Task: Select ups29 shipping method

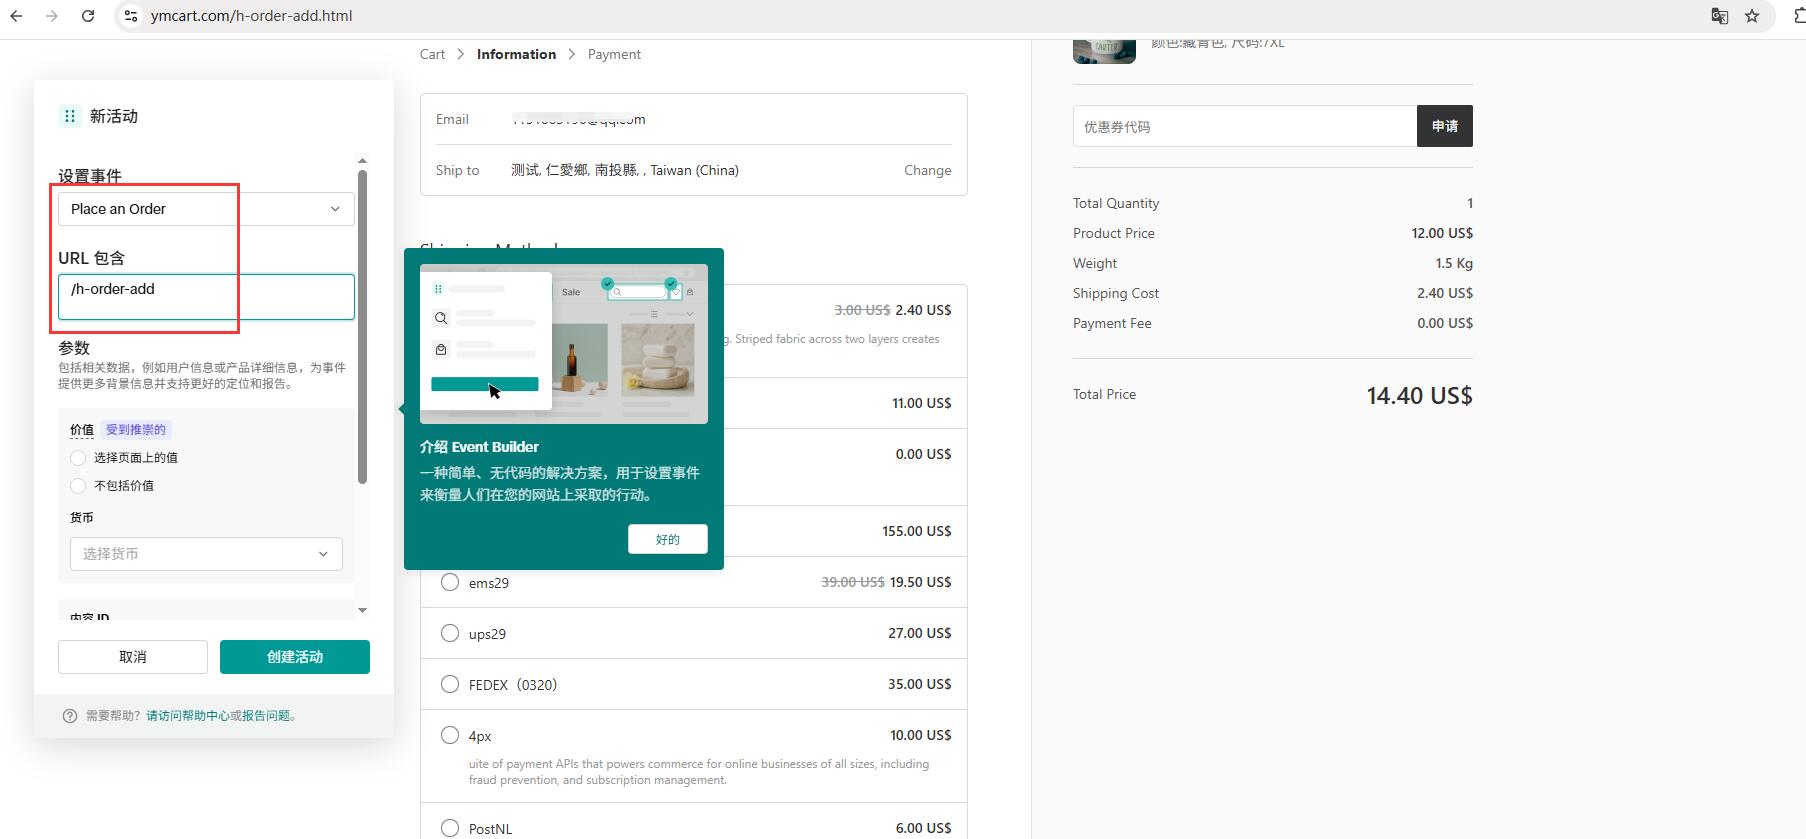Action: (x=450, y=633)
